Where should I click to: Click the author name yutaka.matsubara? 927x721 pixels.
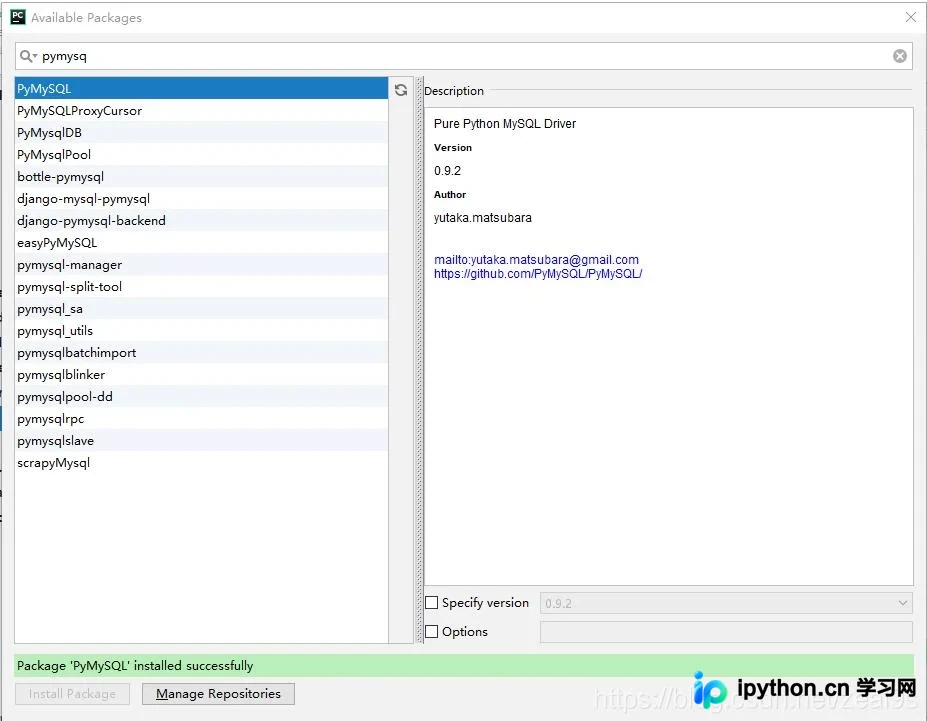click(482, 217)
